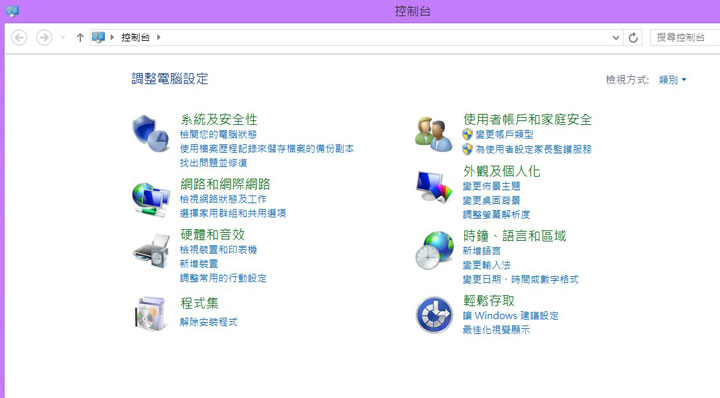Click the 新增裝置 link

199,264
